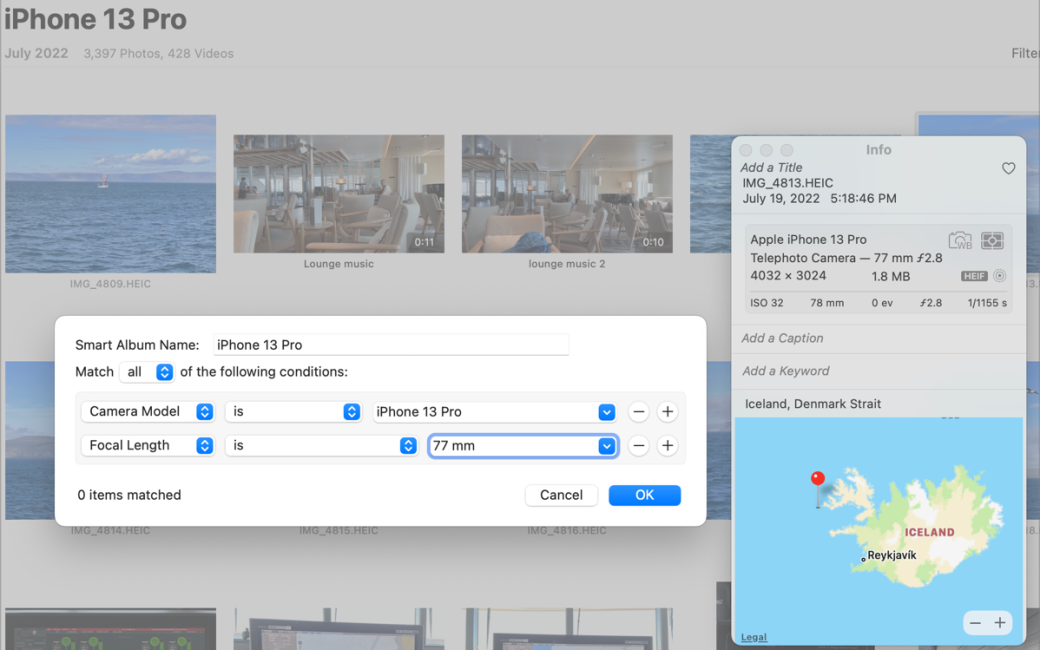Click the white balance camera icon

[960, 241]
